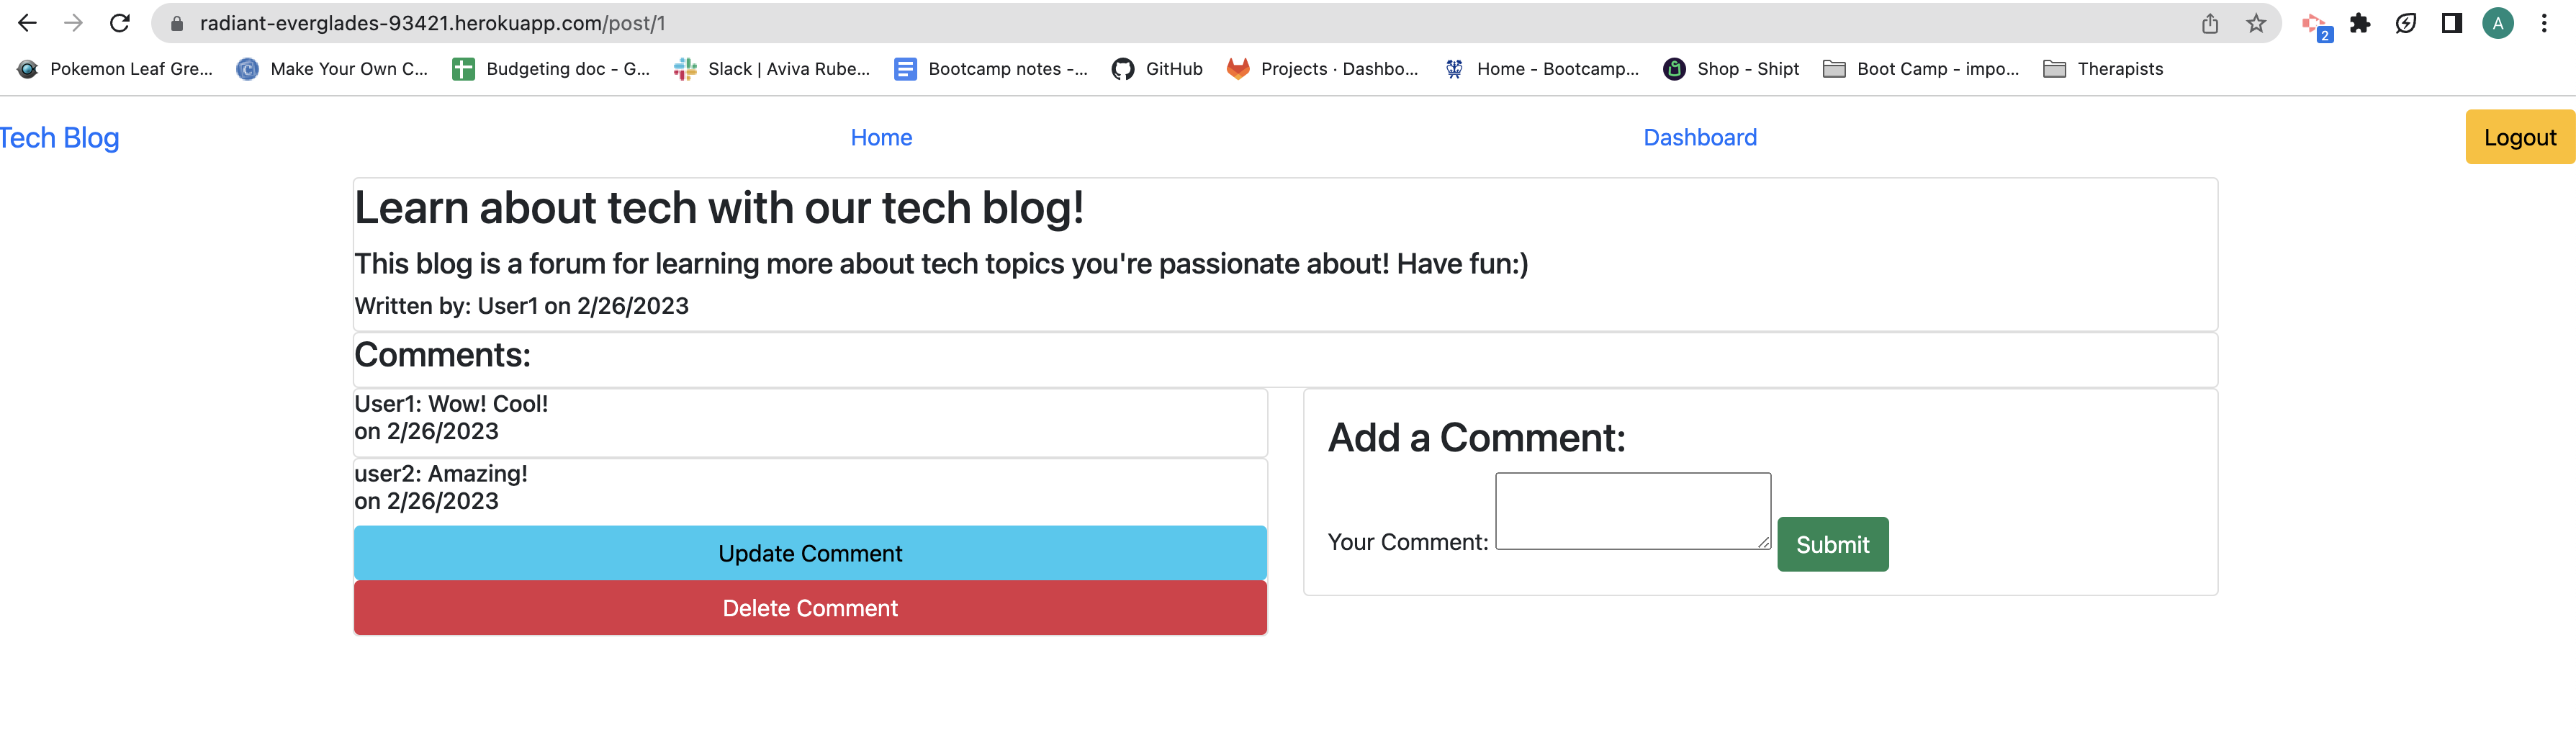Open the Shop - Shipt bookmark
Viewport: 2576px width, 730px height.
click(1730, 68)
